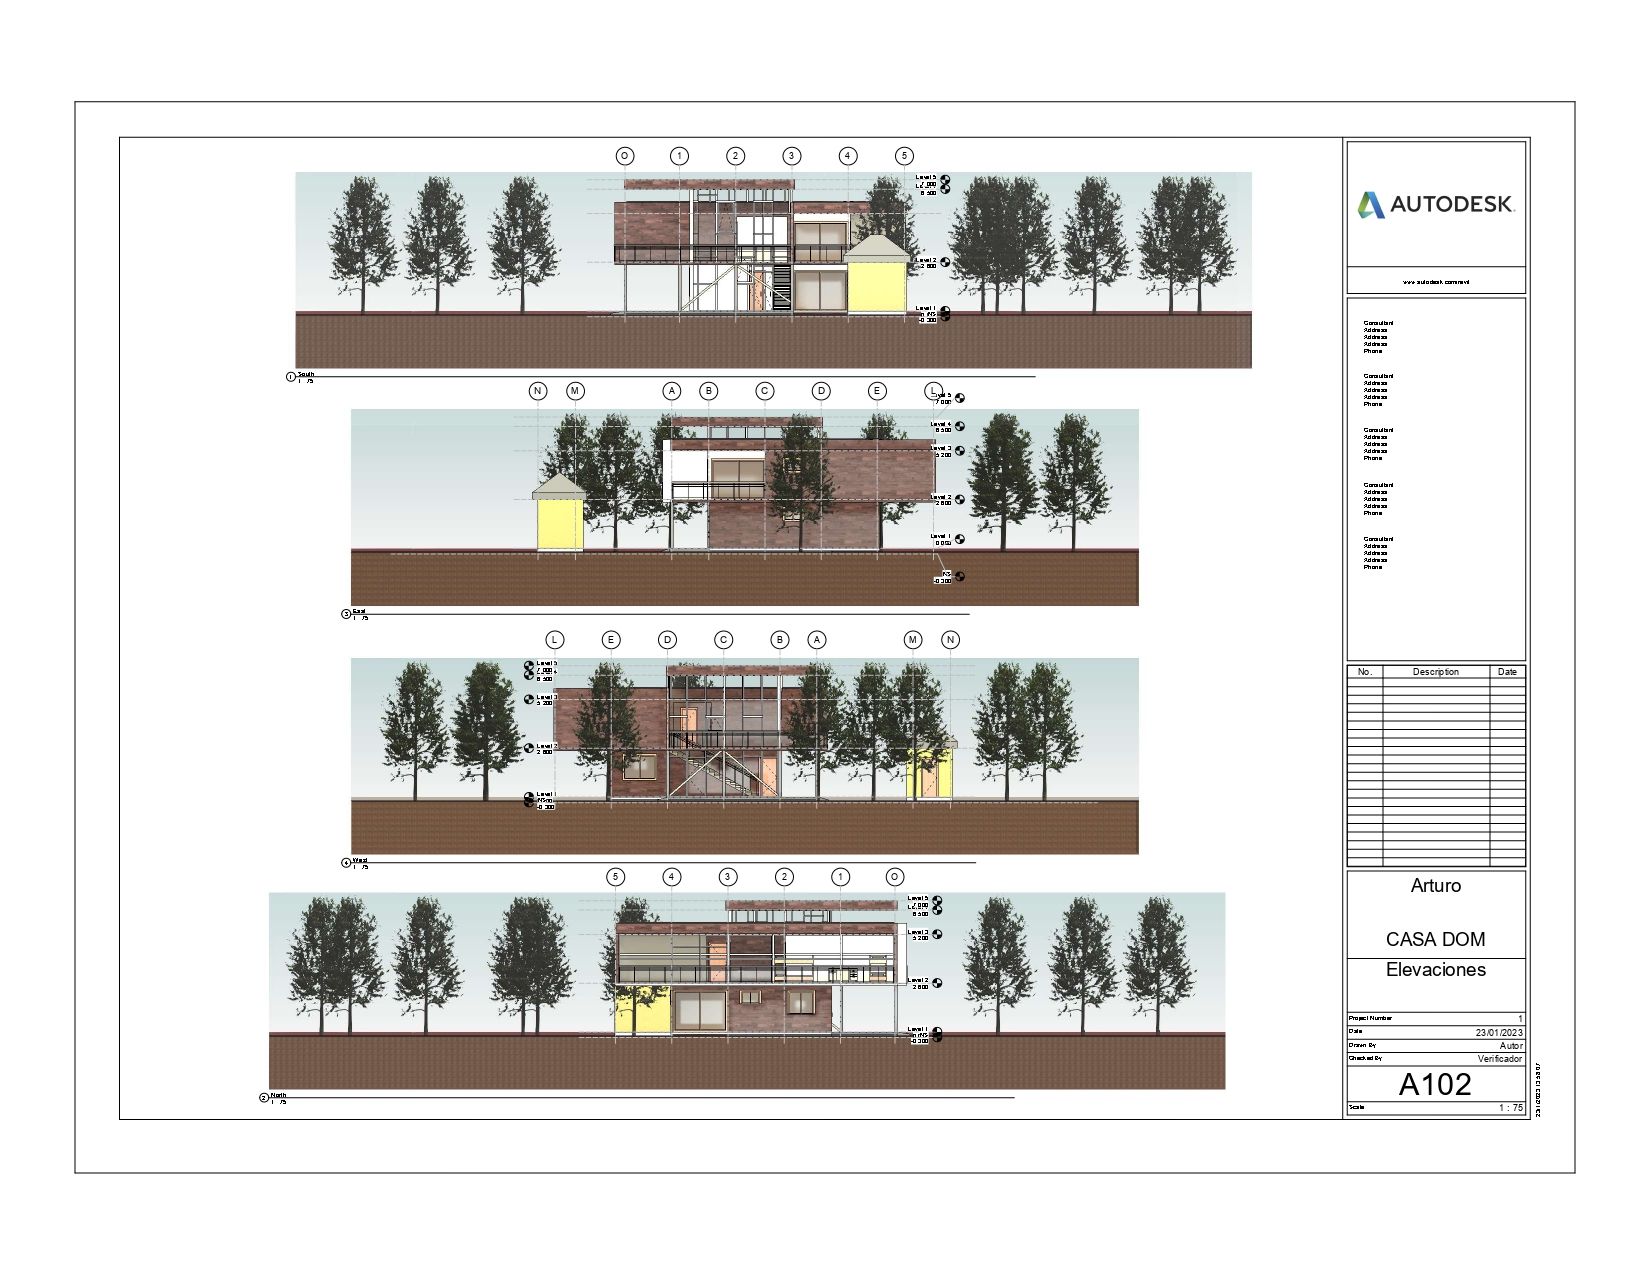Select grid bubble 3 on North elevation
The width and height of the screenshot is (1650, 1275).
tap(728, 877)
